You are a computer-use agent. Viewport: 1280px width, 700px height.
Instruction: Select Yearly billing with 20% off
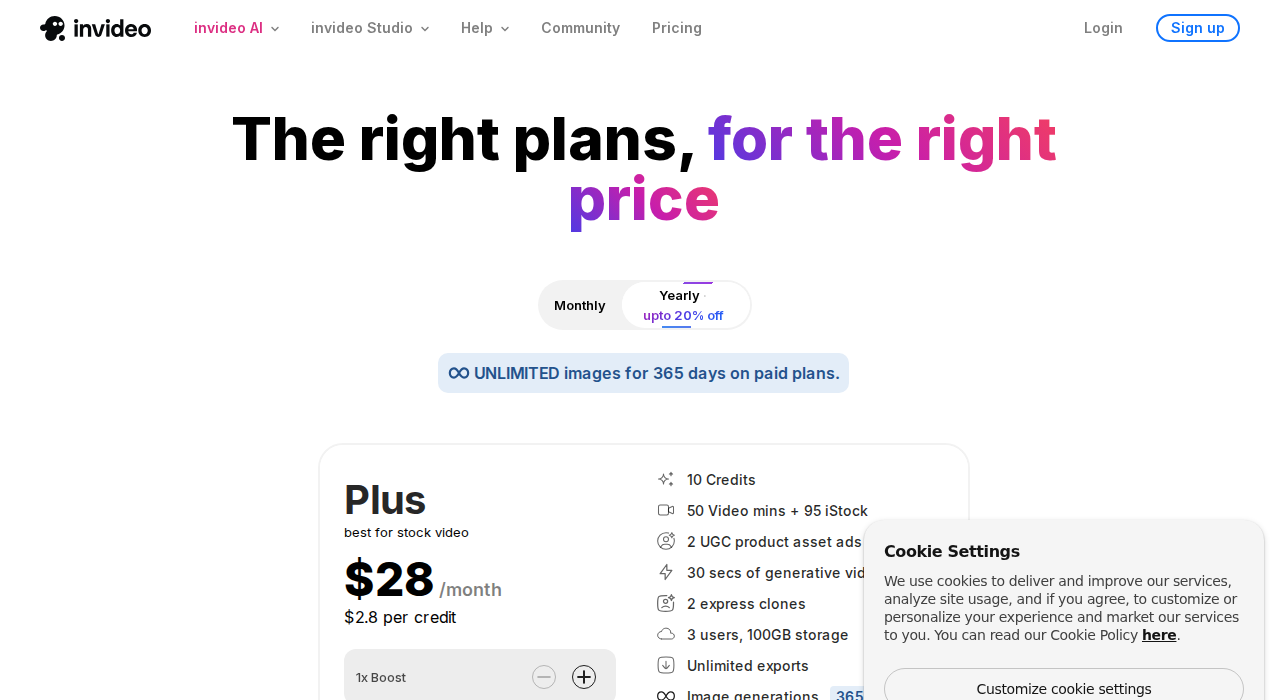(683, 304)
